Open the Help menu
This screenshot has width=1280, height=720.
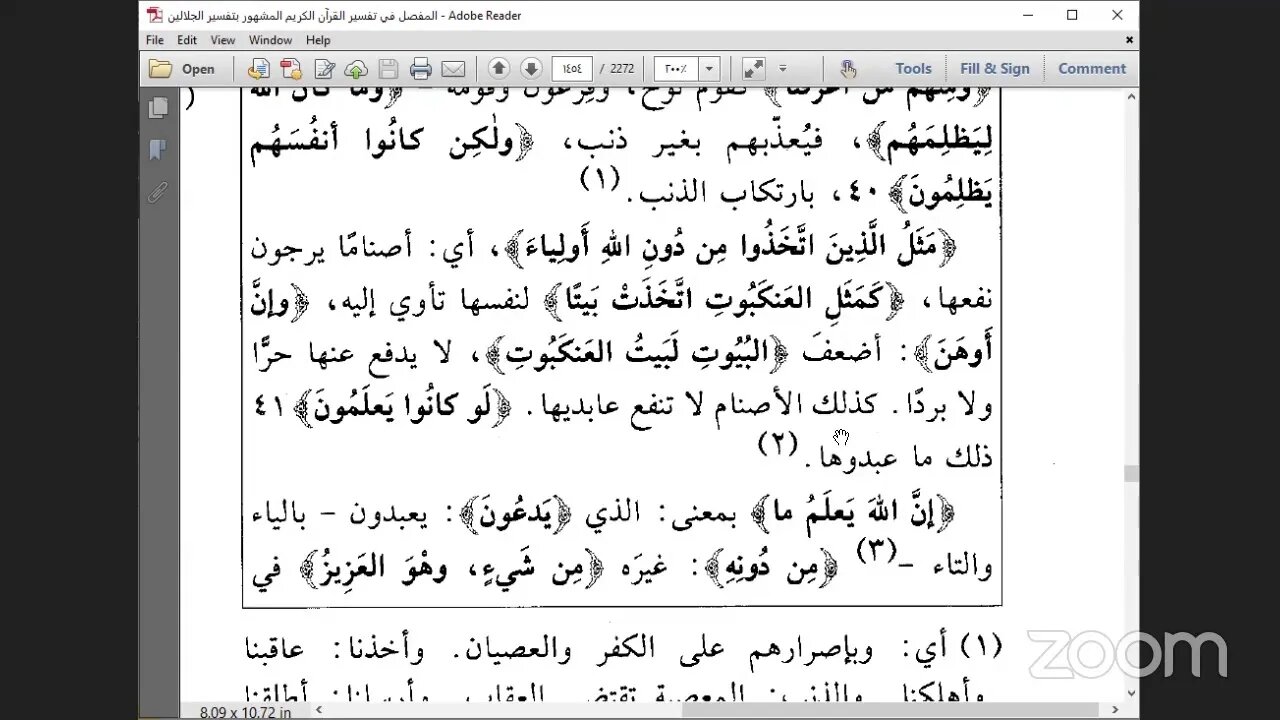click(318, 40)
